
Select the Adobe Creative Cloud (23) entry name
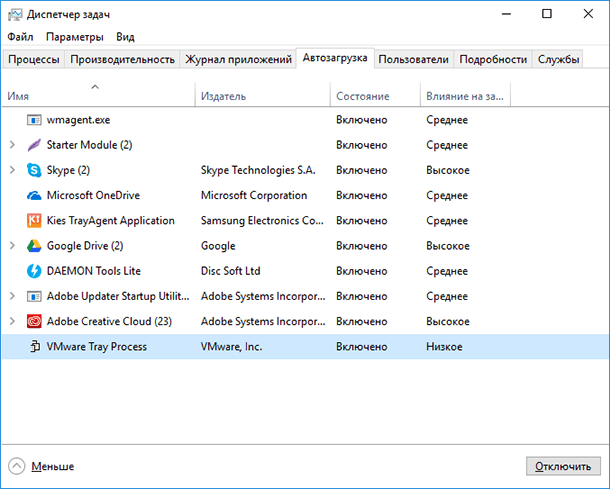[x=109, y=321]
